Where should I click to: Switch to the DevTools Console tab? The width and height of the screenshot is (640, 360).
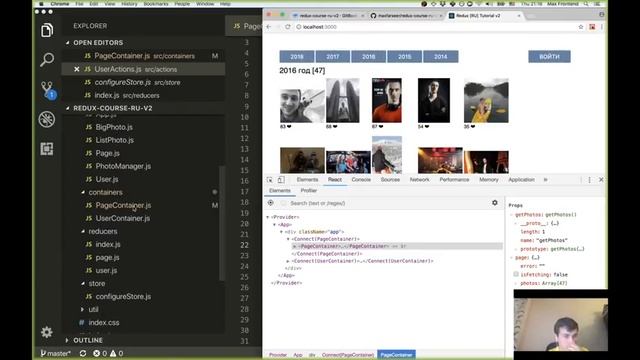point(361,180)
